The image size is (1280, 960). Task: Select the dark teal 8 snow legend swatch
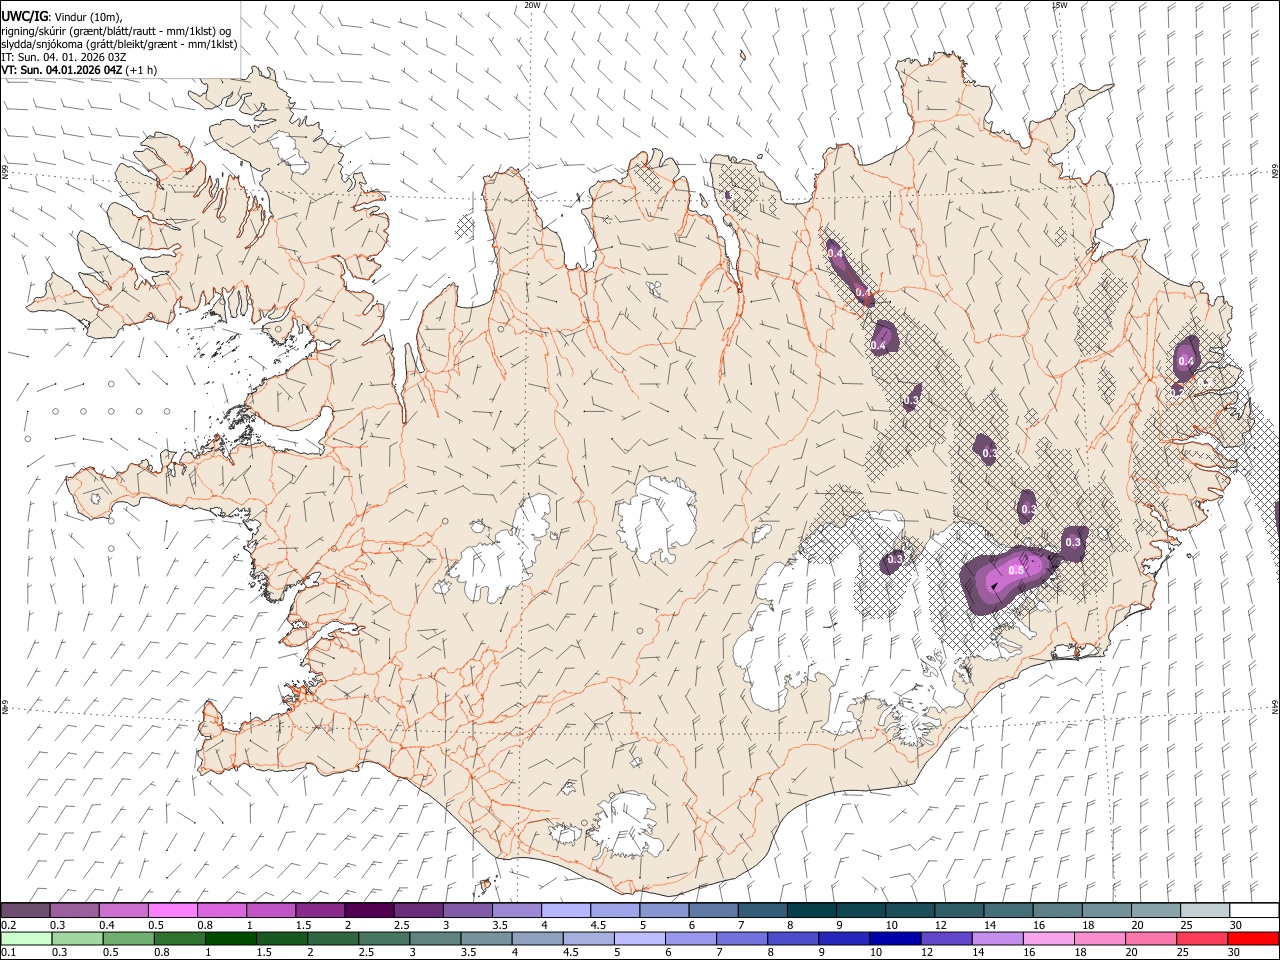pos(812,911)
